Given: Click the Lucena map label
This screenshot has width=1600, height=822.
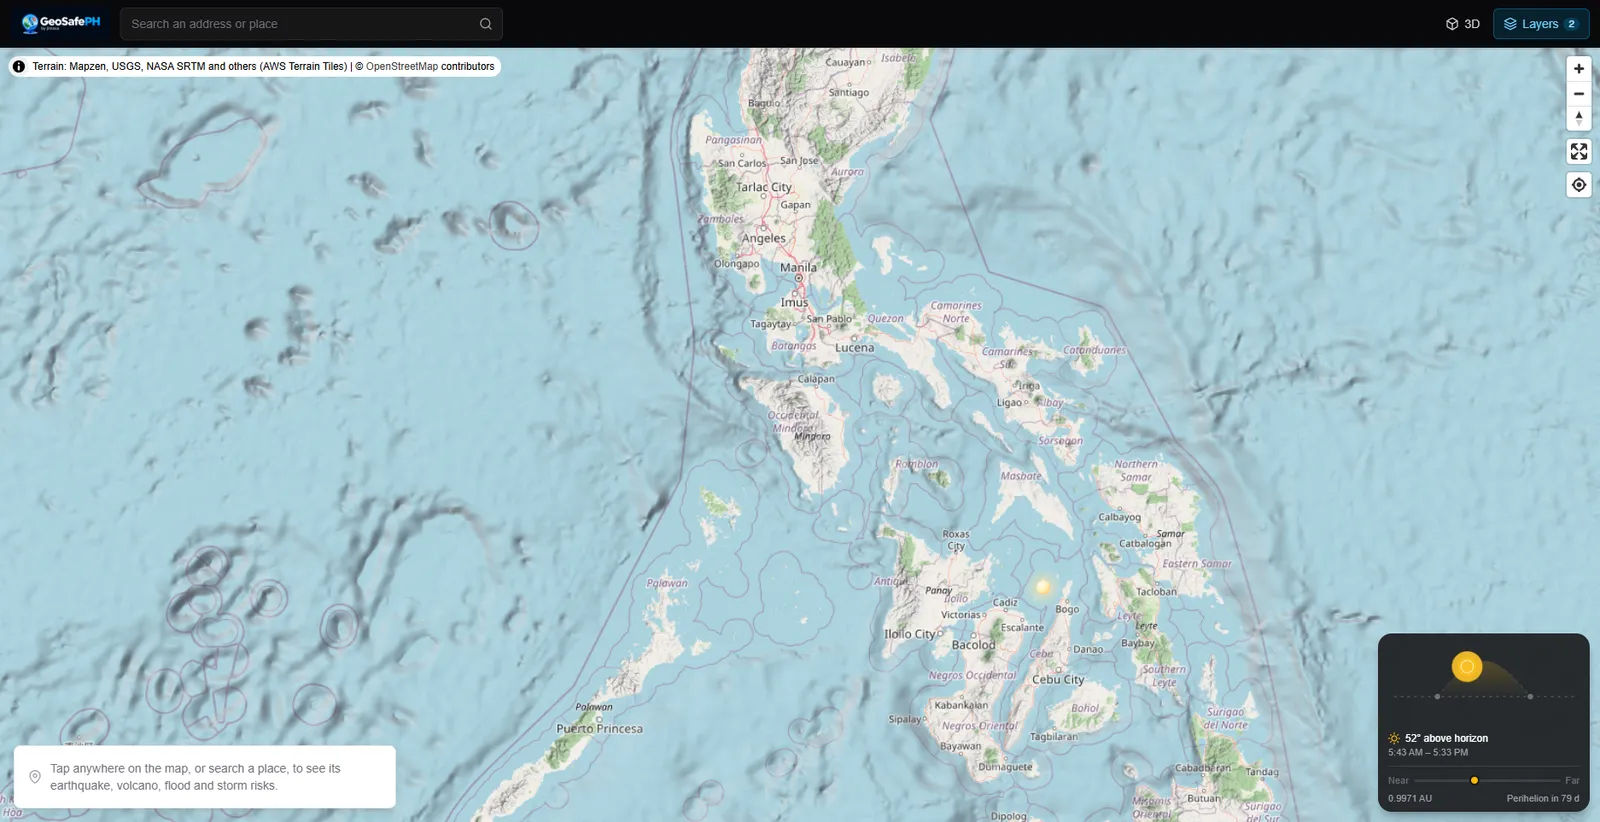Looking at the screenshot, I should tap(854, 348).
